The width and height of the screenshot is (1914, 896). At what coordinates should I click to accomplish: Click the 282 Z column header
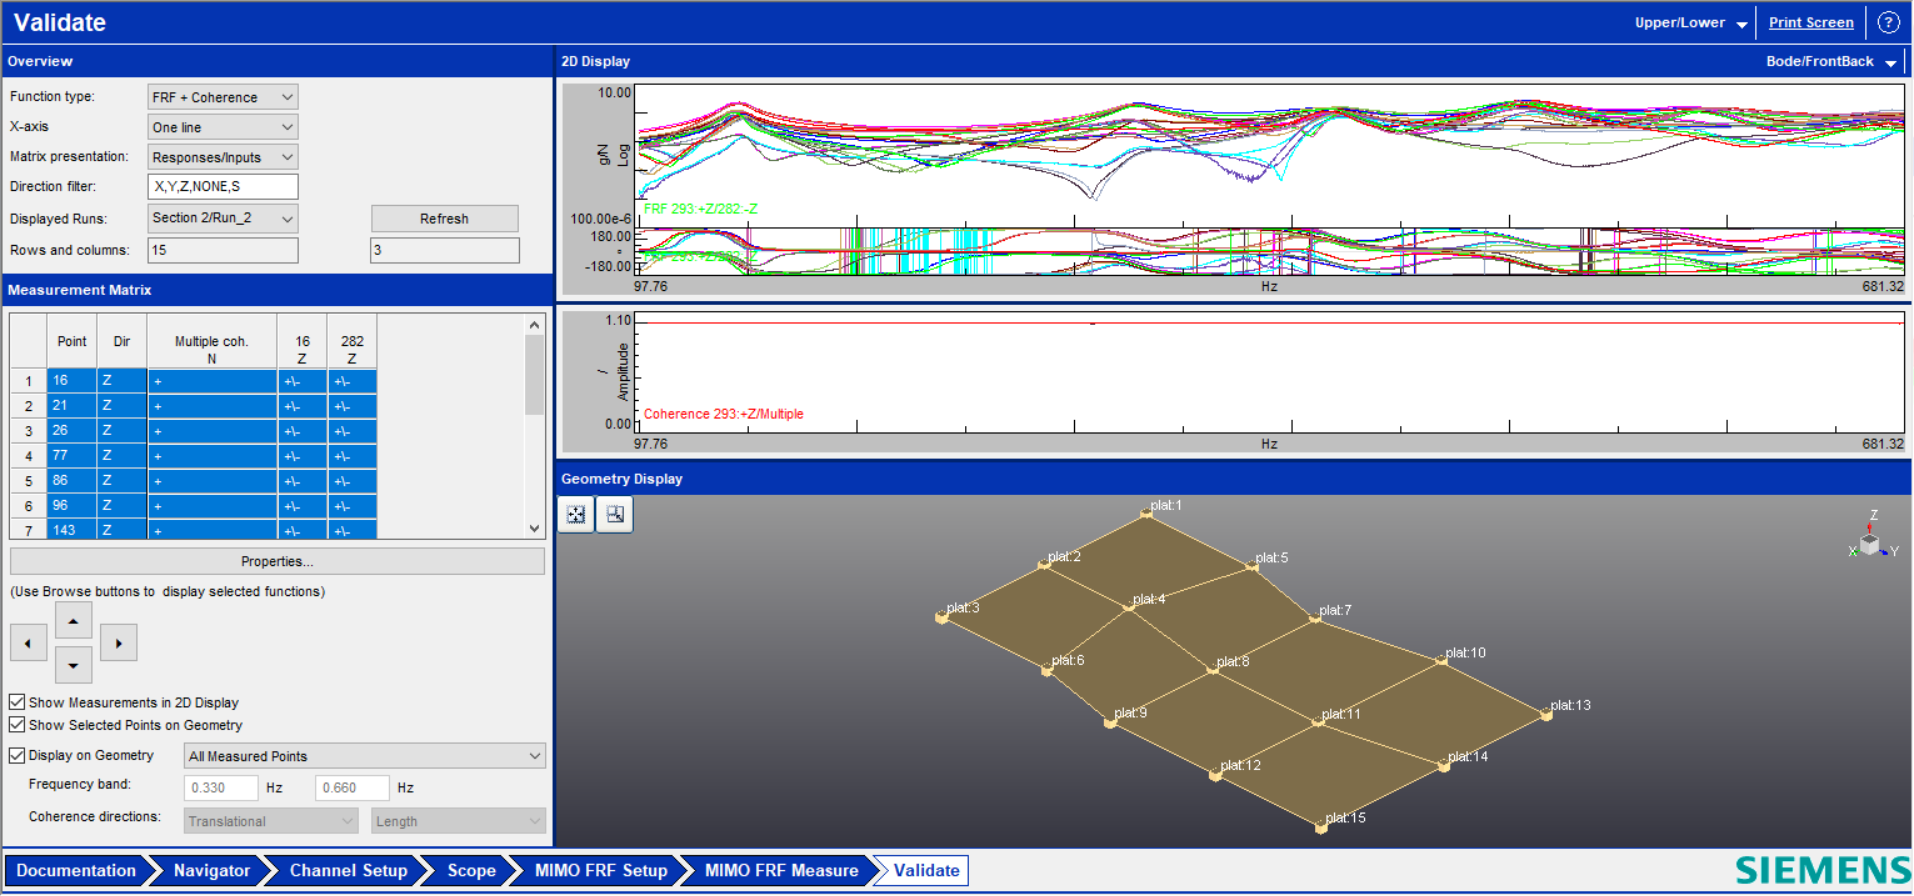[x=352, y=341]
